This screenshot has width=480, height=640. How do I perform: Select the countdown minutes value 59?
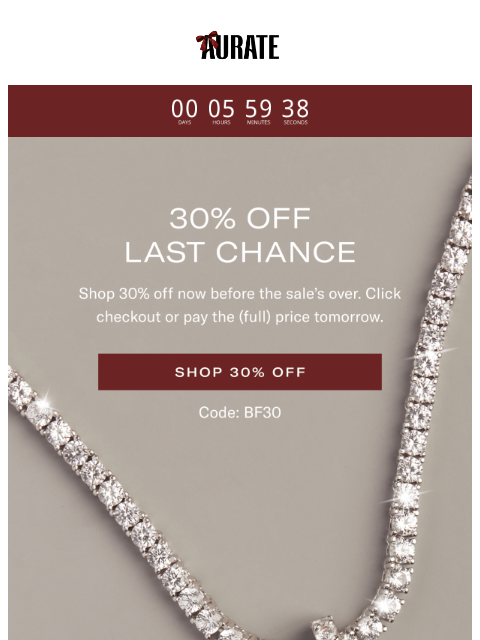pyautogui.click(x=258, y=109)
